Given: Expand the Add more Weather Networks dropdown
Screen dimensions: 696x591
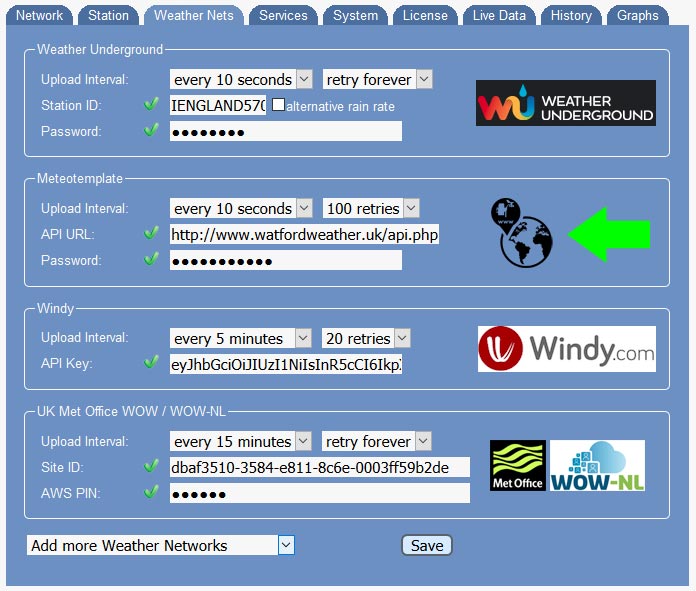Looking at the screenshot, I should pyautogui.click(x=161, y=545).
